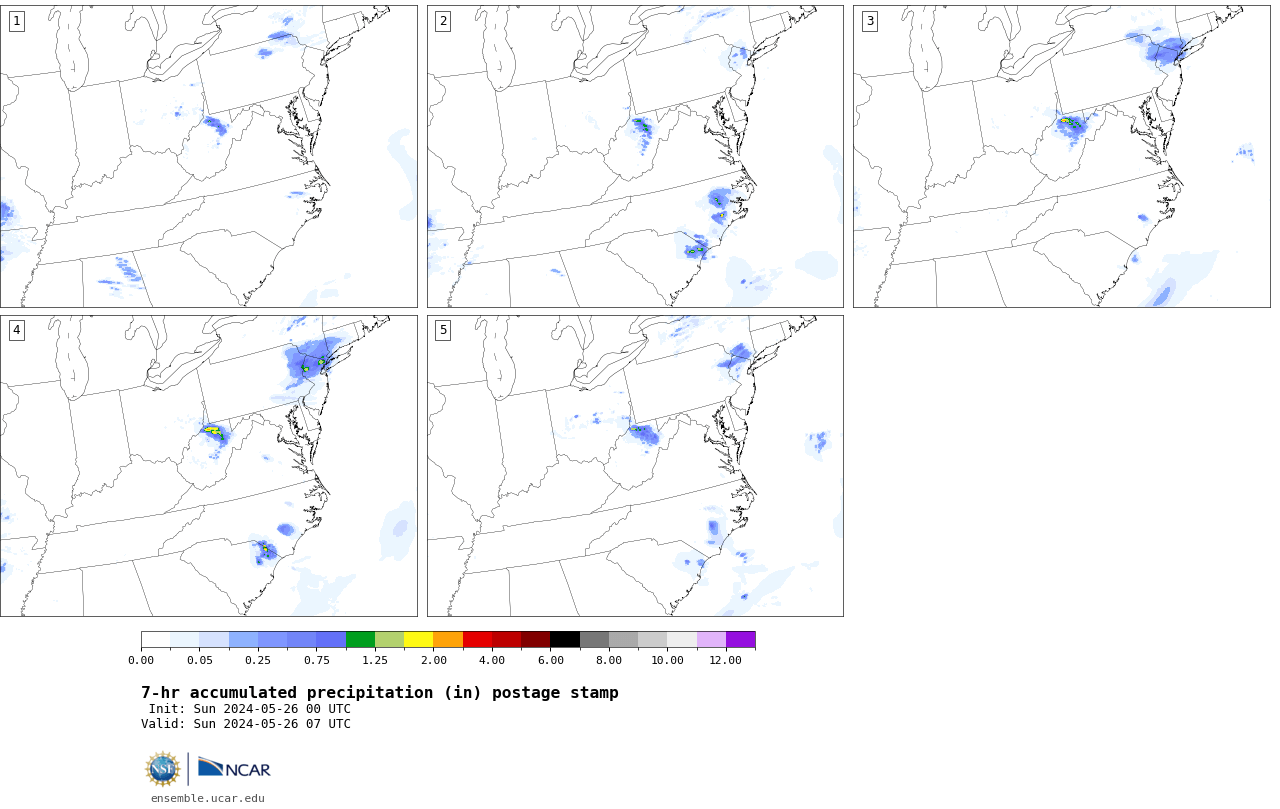Select the white 0.00 swatch at legend start
The width and height of the screenshot is (1280, 809).
point(155,640)
